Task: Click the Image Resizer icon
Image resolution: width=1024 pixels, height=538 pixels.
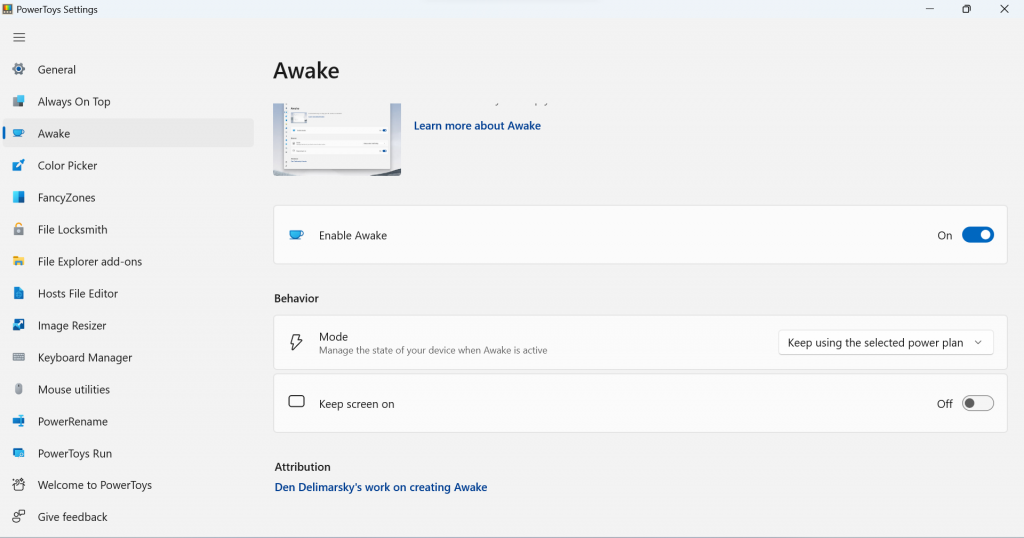Action: [x=19, y=325]
